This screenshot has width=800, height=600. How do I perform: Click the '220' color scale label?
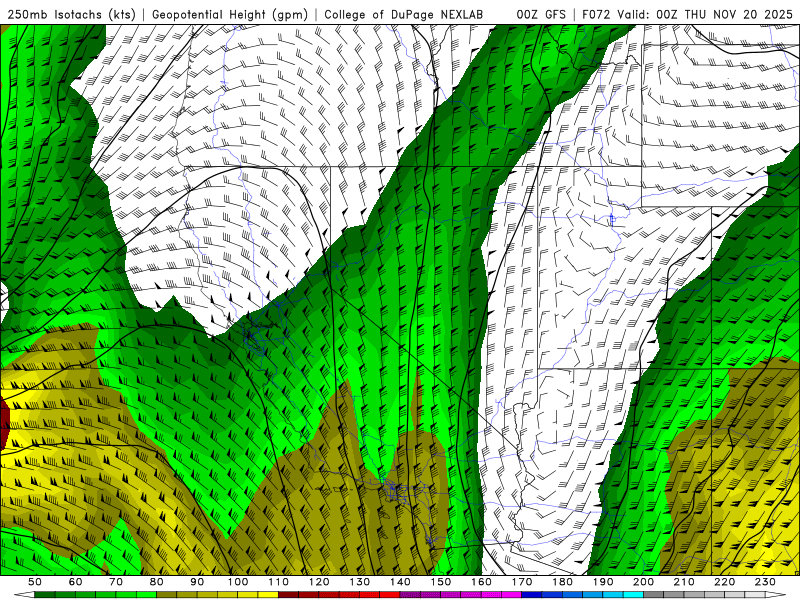(725, 582)
